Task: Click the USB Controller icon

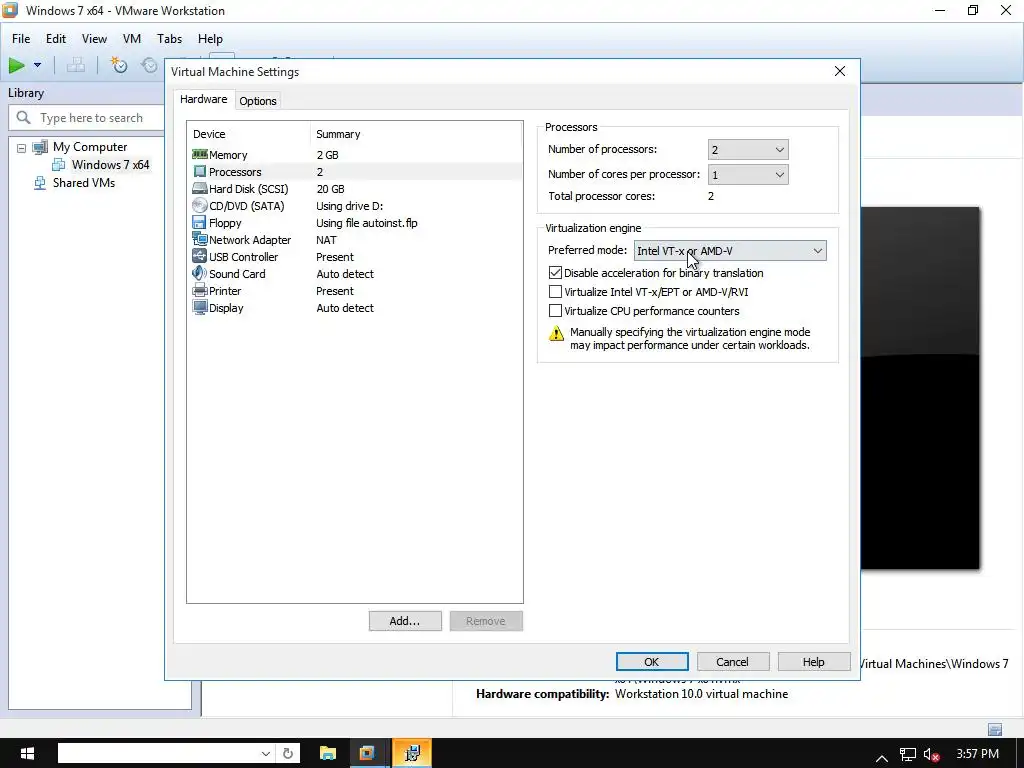Action: tap(200, 257)
